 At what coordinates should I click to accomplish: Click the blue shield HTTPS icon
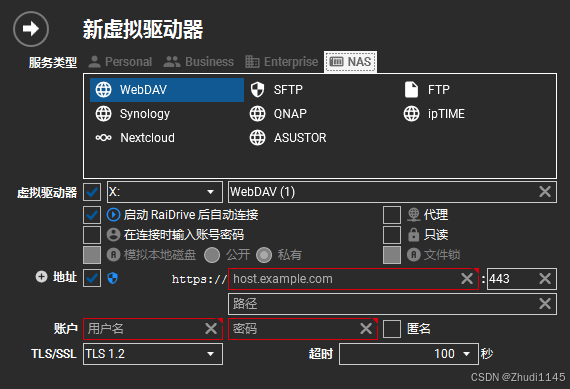click(113, 278)
